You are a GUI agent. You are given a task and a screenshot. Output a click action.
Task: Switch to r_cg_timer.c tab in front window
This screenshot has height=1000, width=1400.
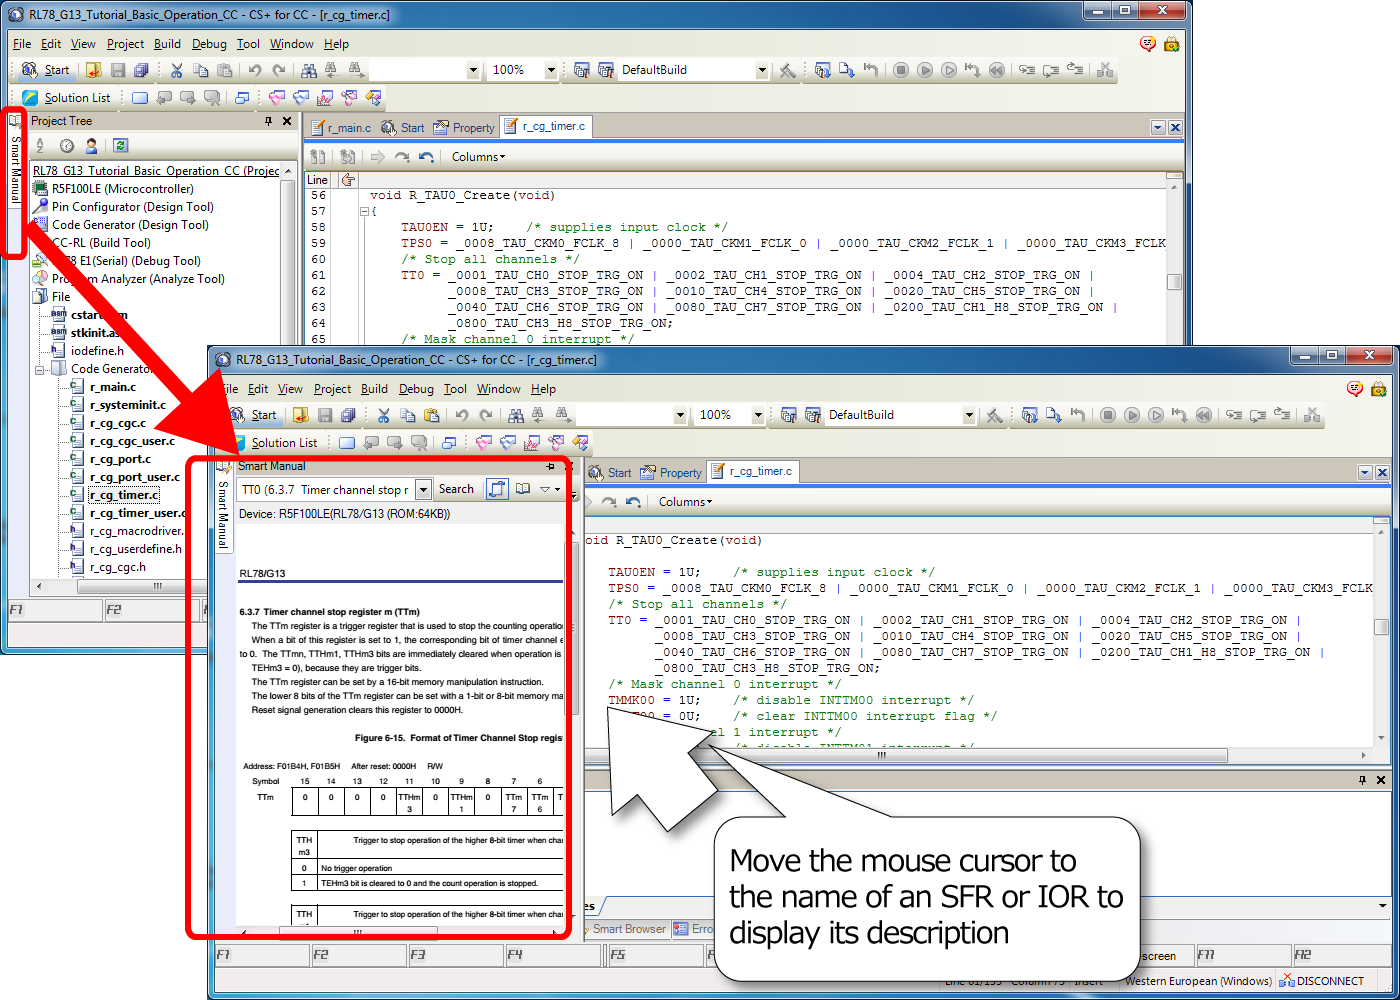point(751,471)
